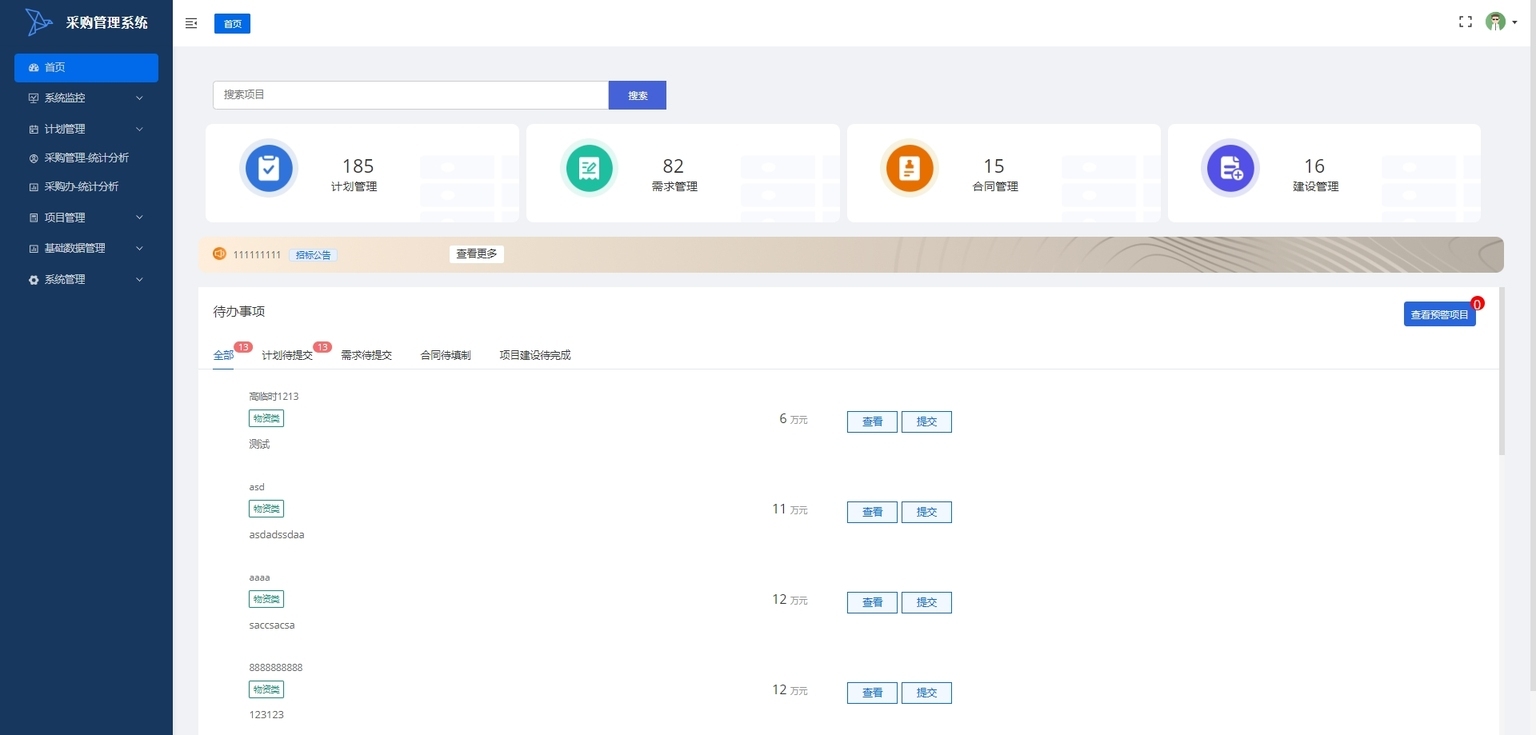Click the 系统监控 sidebar icon
Viewport: 1536px width, 735px height.
[x=34, y=98]
